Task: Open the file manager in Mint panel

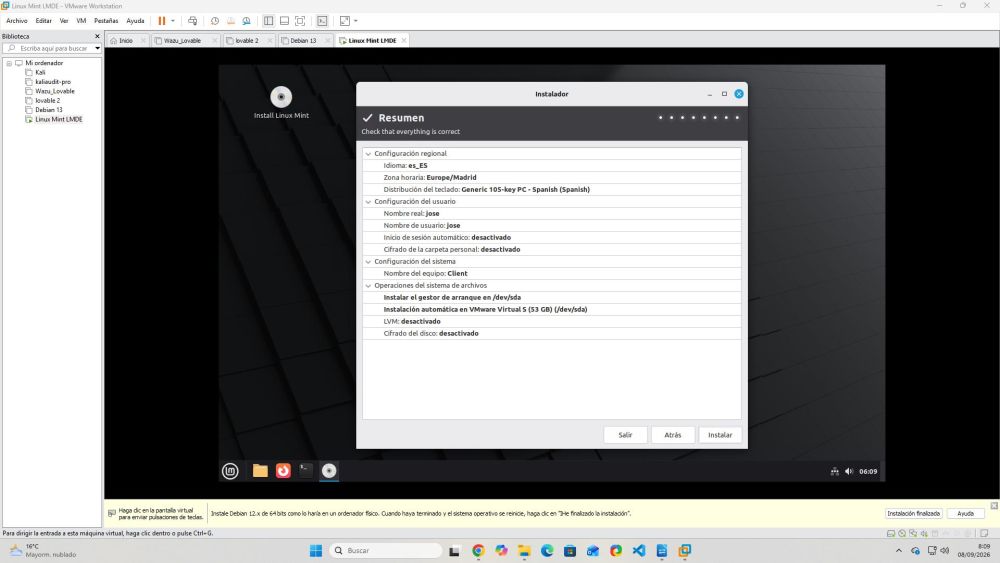Action: click(x=260, y=471)
